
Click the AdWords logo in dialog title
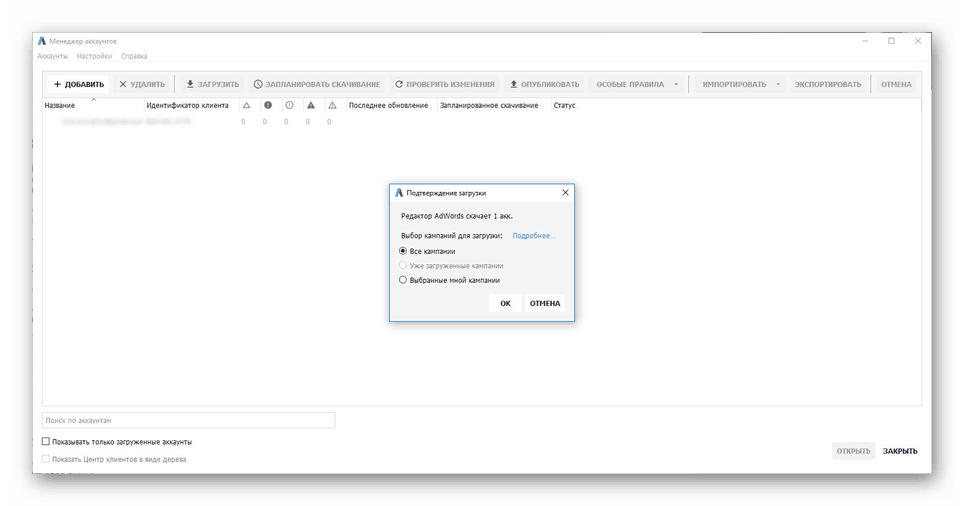398,192
